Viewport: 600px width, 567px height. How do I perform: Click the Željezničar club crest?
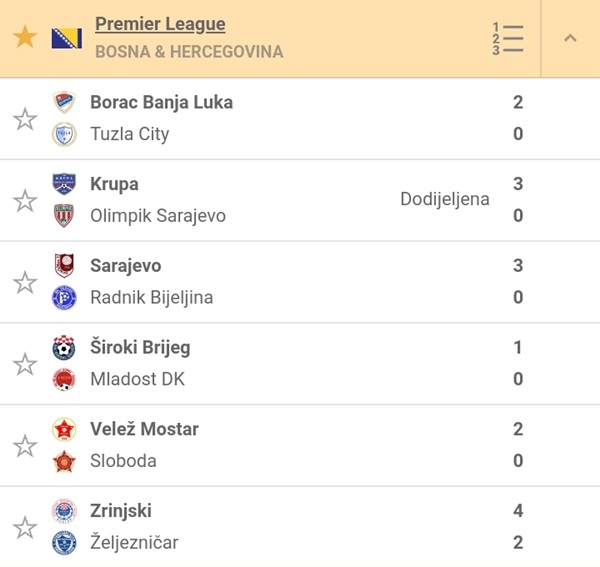click(64, 543)
